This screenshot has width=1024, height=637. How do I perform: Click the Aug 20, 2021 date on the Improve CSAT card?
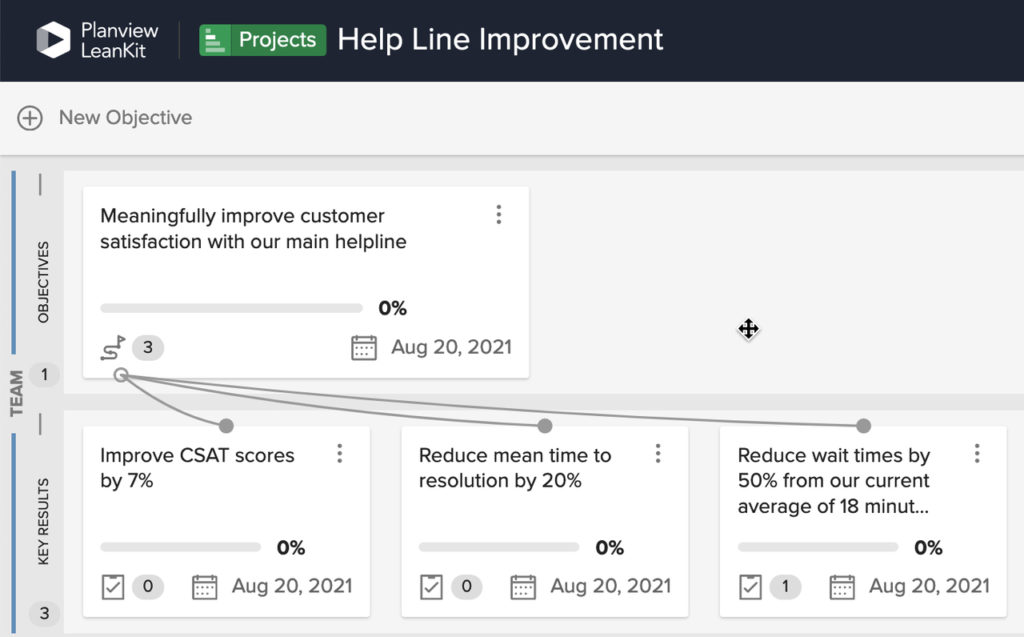pos(292,586)
